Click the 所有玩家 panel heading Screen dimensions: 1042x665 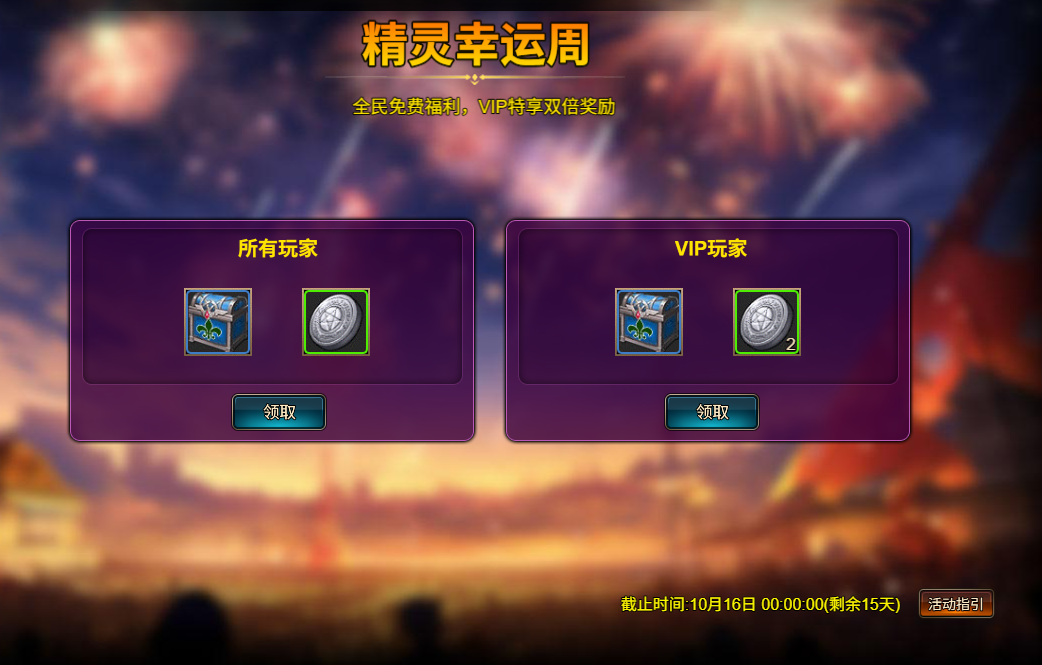pos(278,248)
